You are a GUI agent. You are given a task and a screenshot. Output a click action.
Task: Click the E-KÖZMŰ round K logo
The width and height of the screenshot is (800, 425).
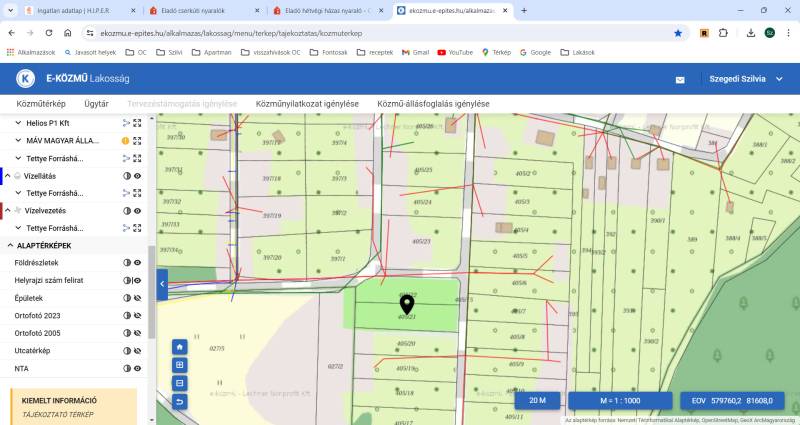point(26,79)
